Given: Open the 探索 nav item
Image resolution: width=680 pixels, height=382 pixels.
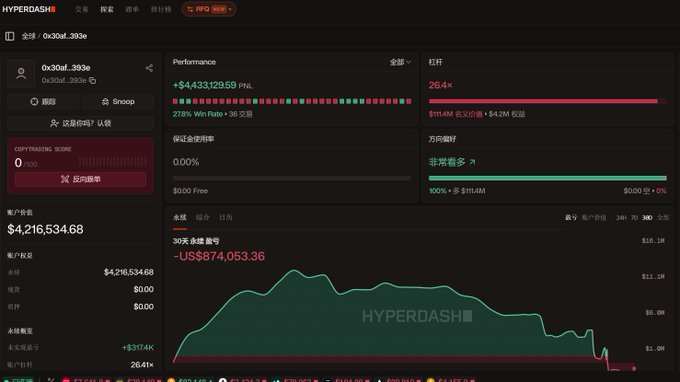Looking at the screenshot, I should point(107,9).
